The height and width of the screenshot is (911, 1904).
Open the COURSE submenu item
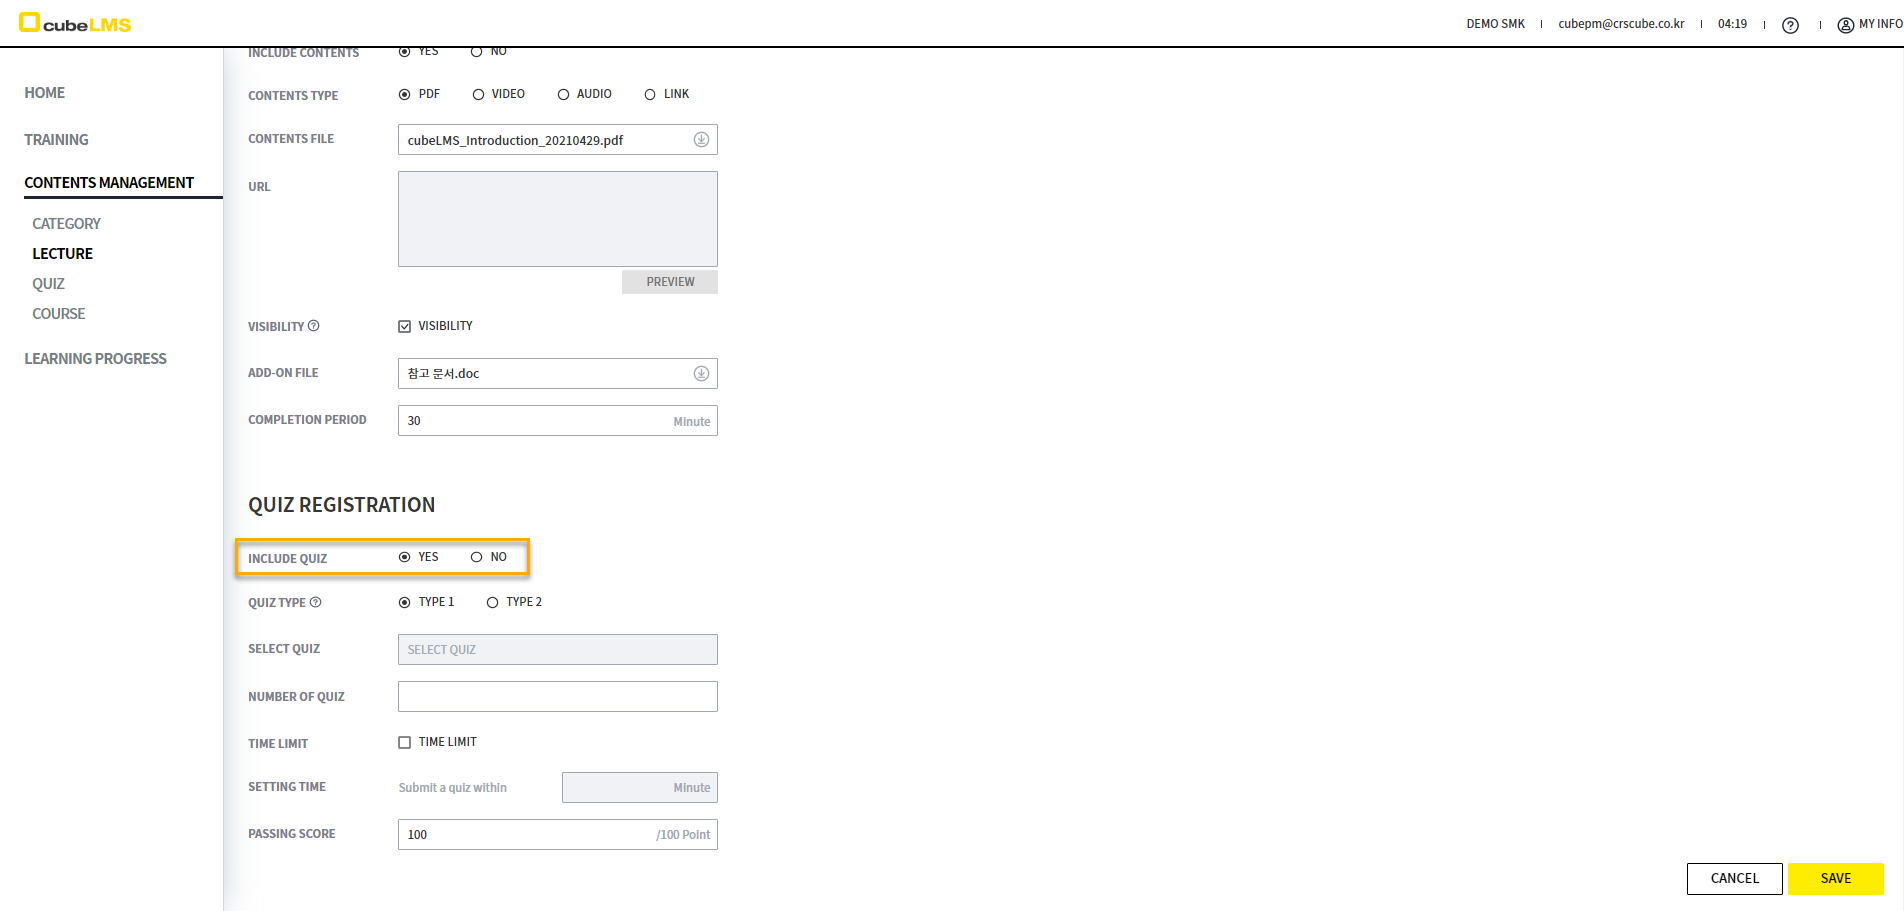[x=58, y=314]
